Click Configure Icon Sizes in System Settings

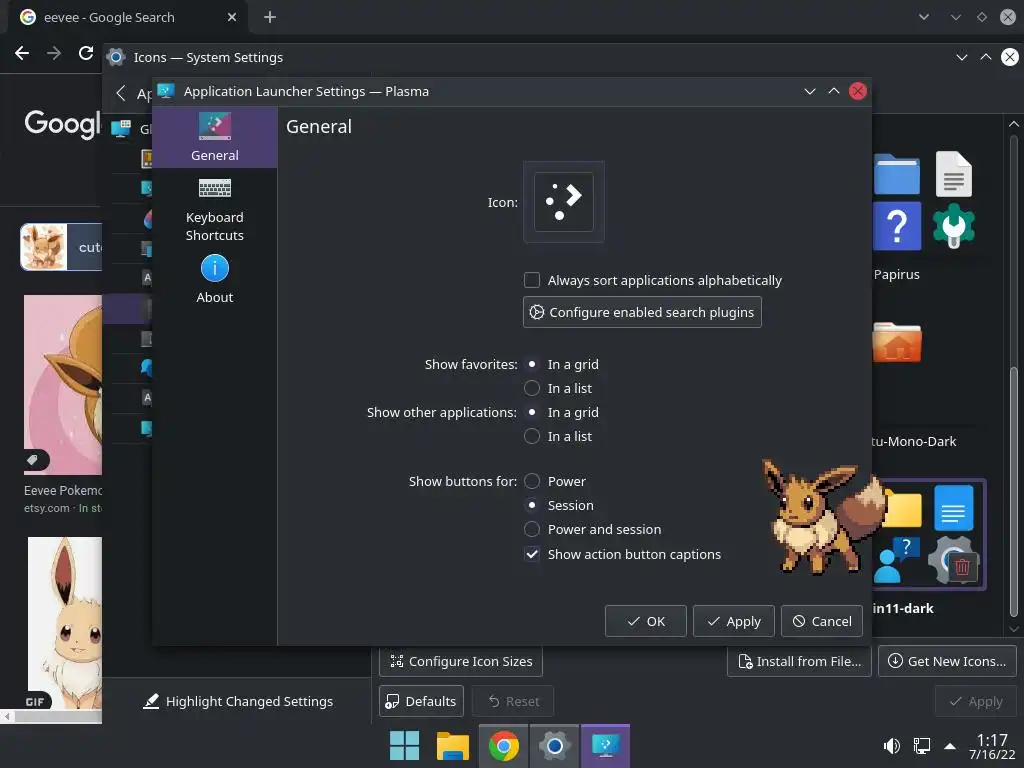pos(461,662)
